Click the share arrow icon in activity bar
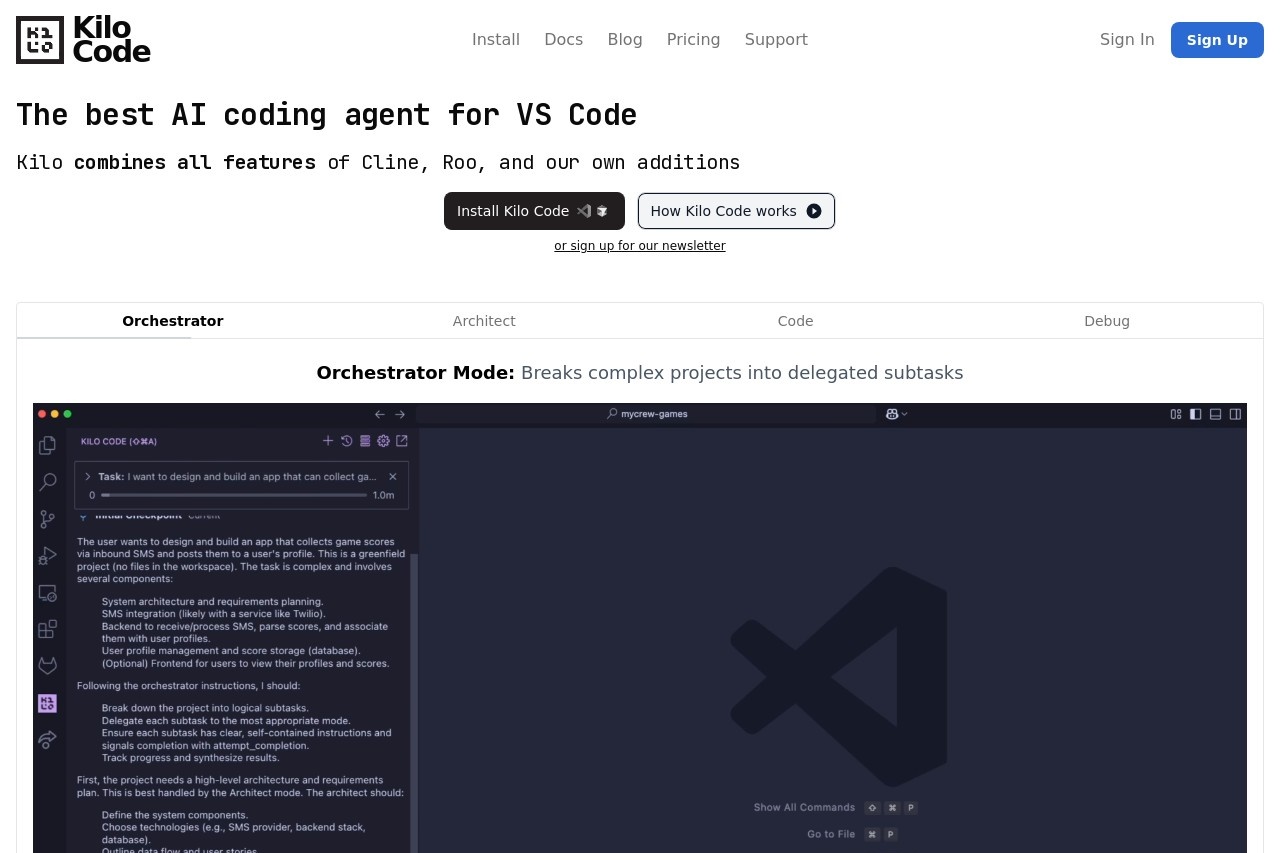 pyautogui.click(x=47, y=740)
